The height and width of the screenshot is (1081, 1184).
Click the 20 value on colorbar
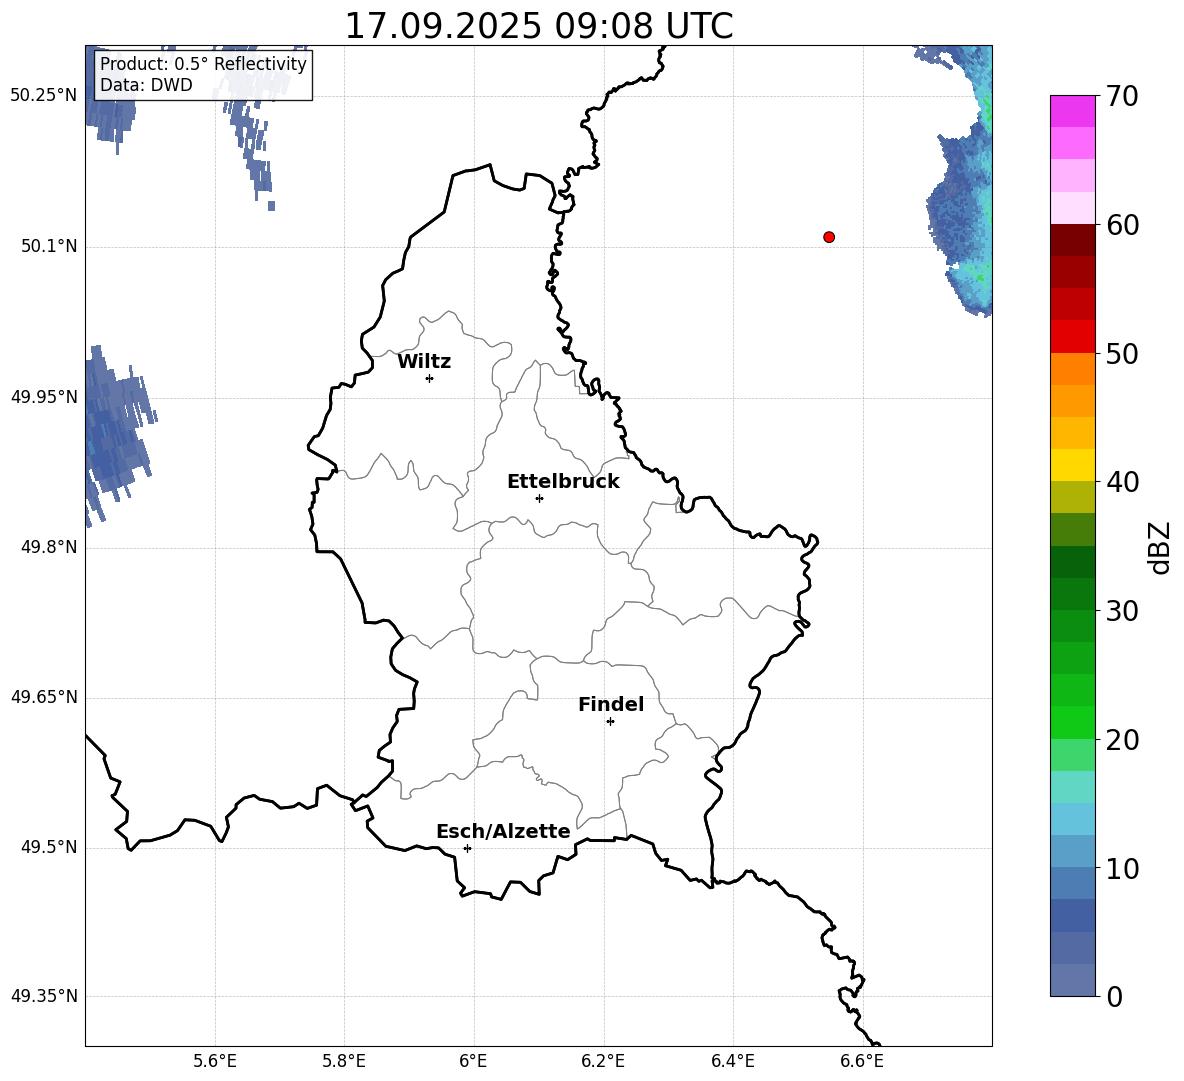pyautogui.click(x=1122, y=739)
